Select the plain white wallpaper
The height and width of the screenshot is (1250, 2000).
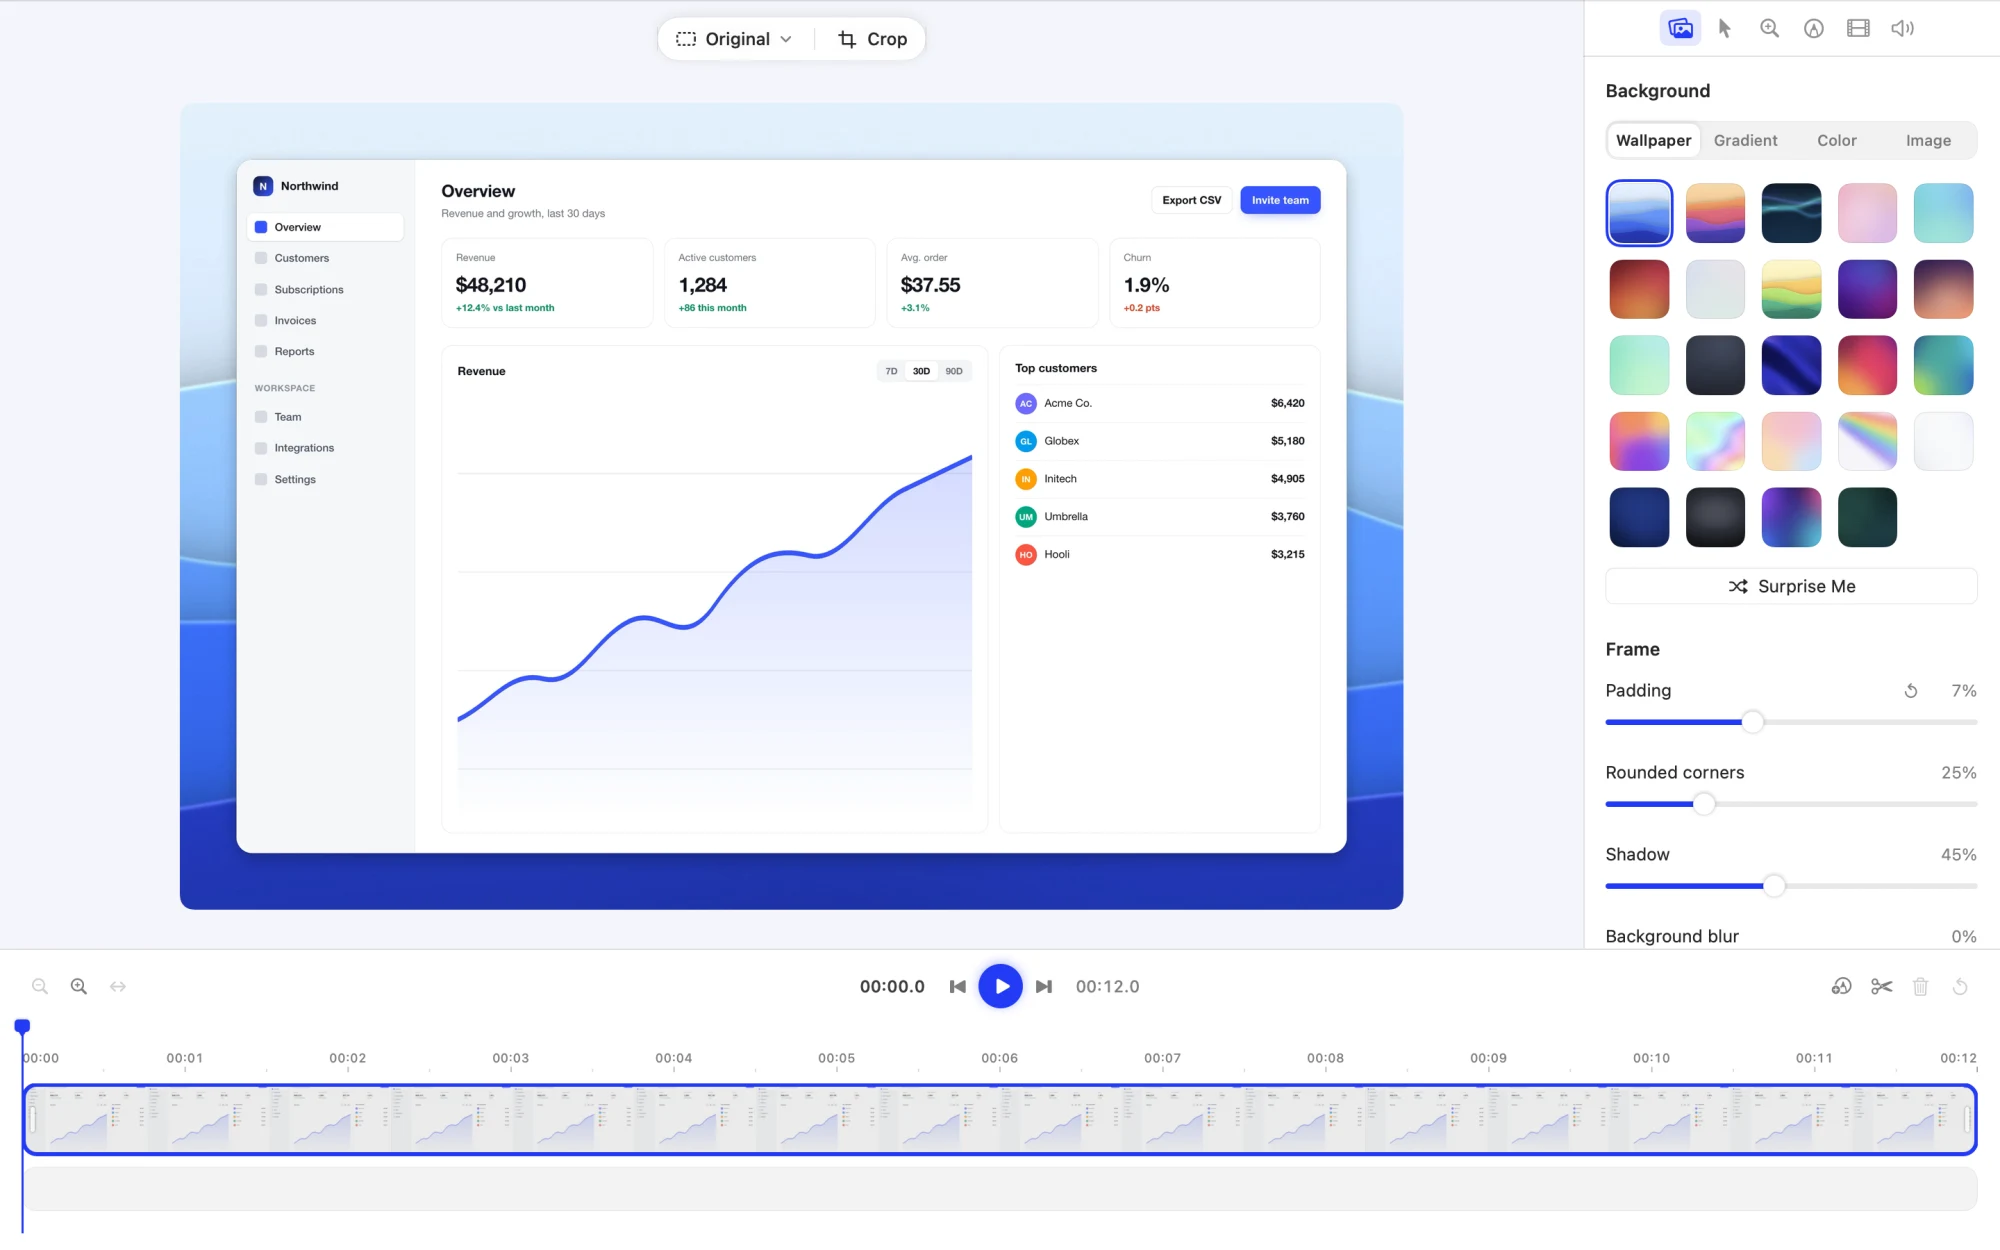click(x=1943, y=441)
